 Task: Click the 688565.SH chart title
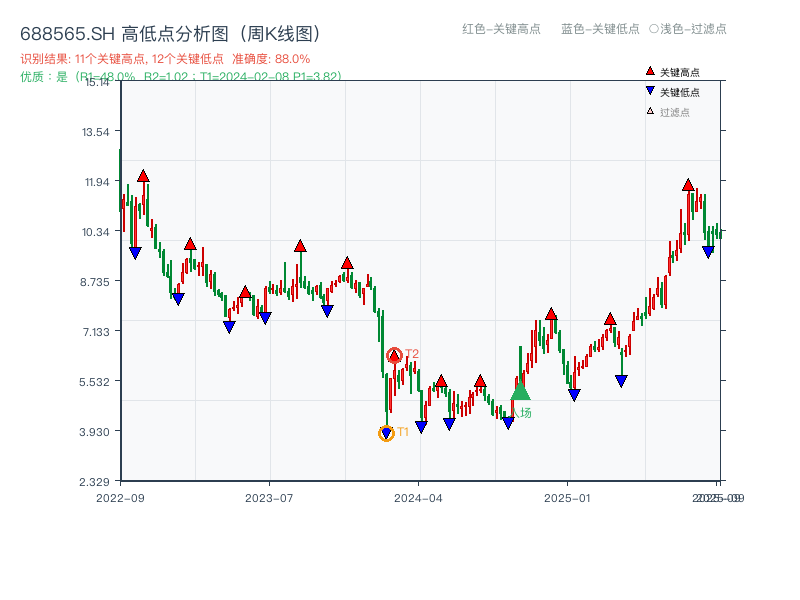coord(66,31)
